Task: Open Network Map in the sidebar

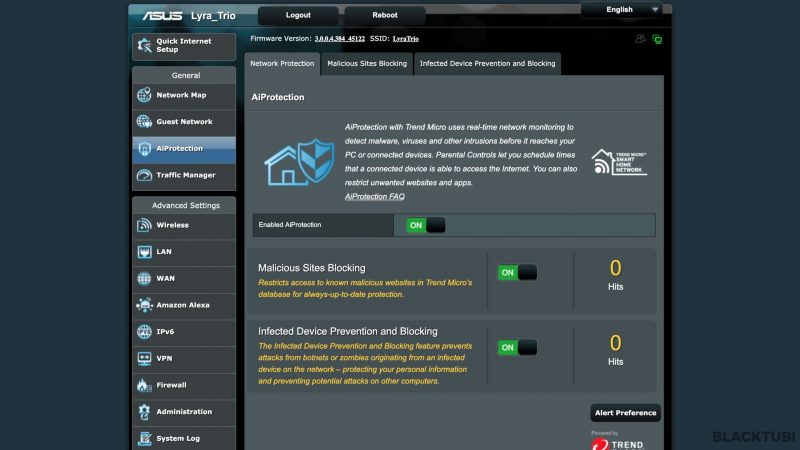Action: (184, 95)
